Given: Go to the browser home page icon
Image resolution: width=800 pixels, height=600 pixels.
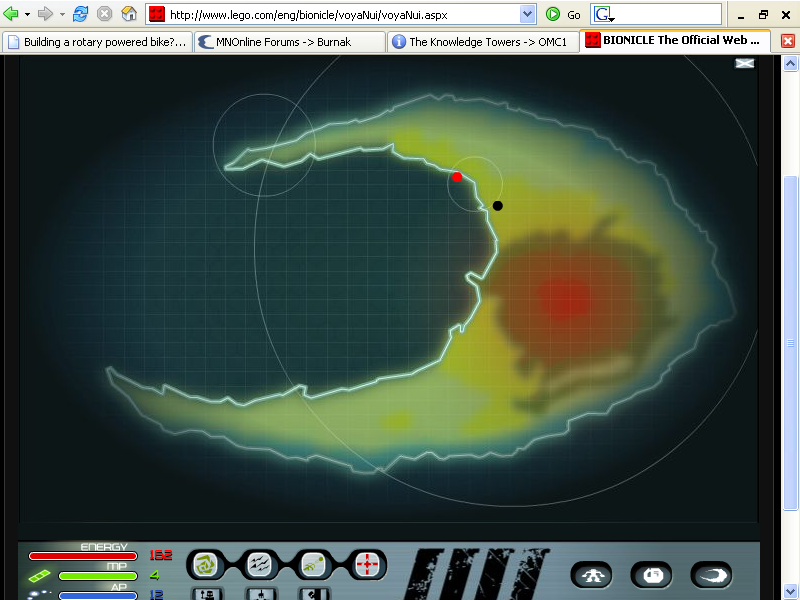Looking at the screenshot, I should coord(129,14).
